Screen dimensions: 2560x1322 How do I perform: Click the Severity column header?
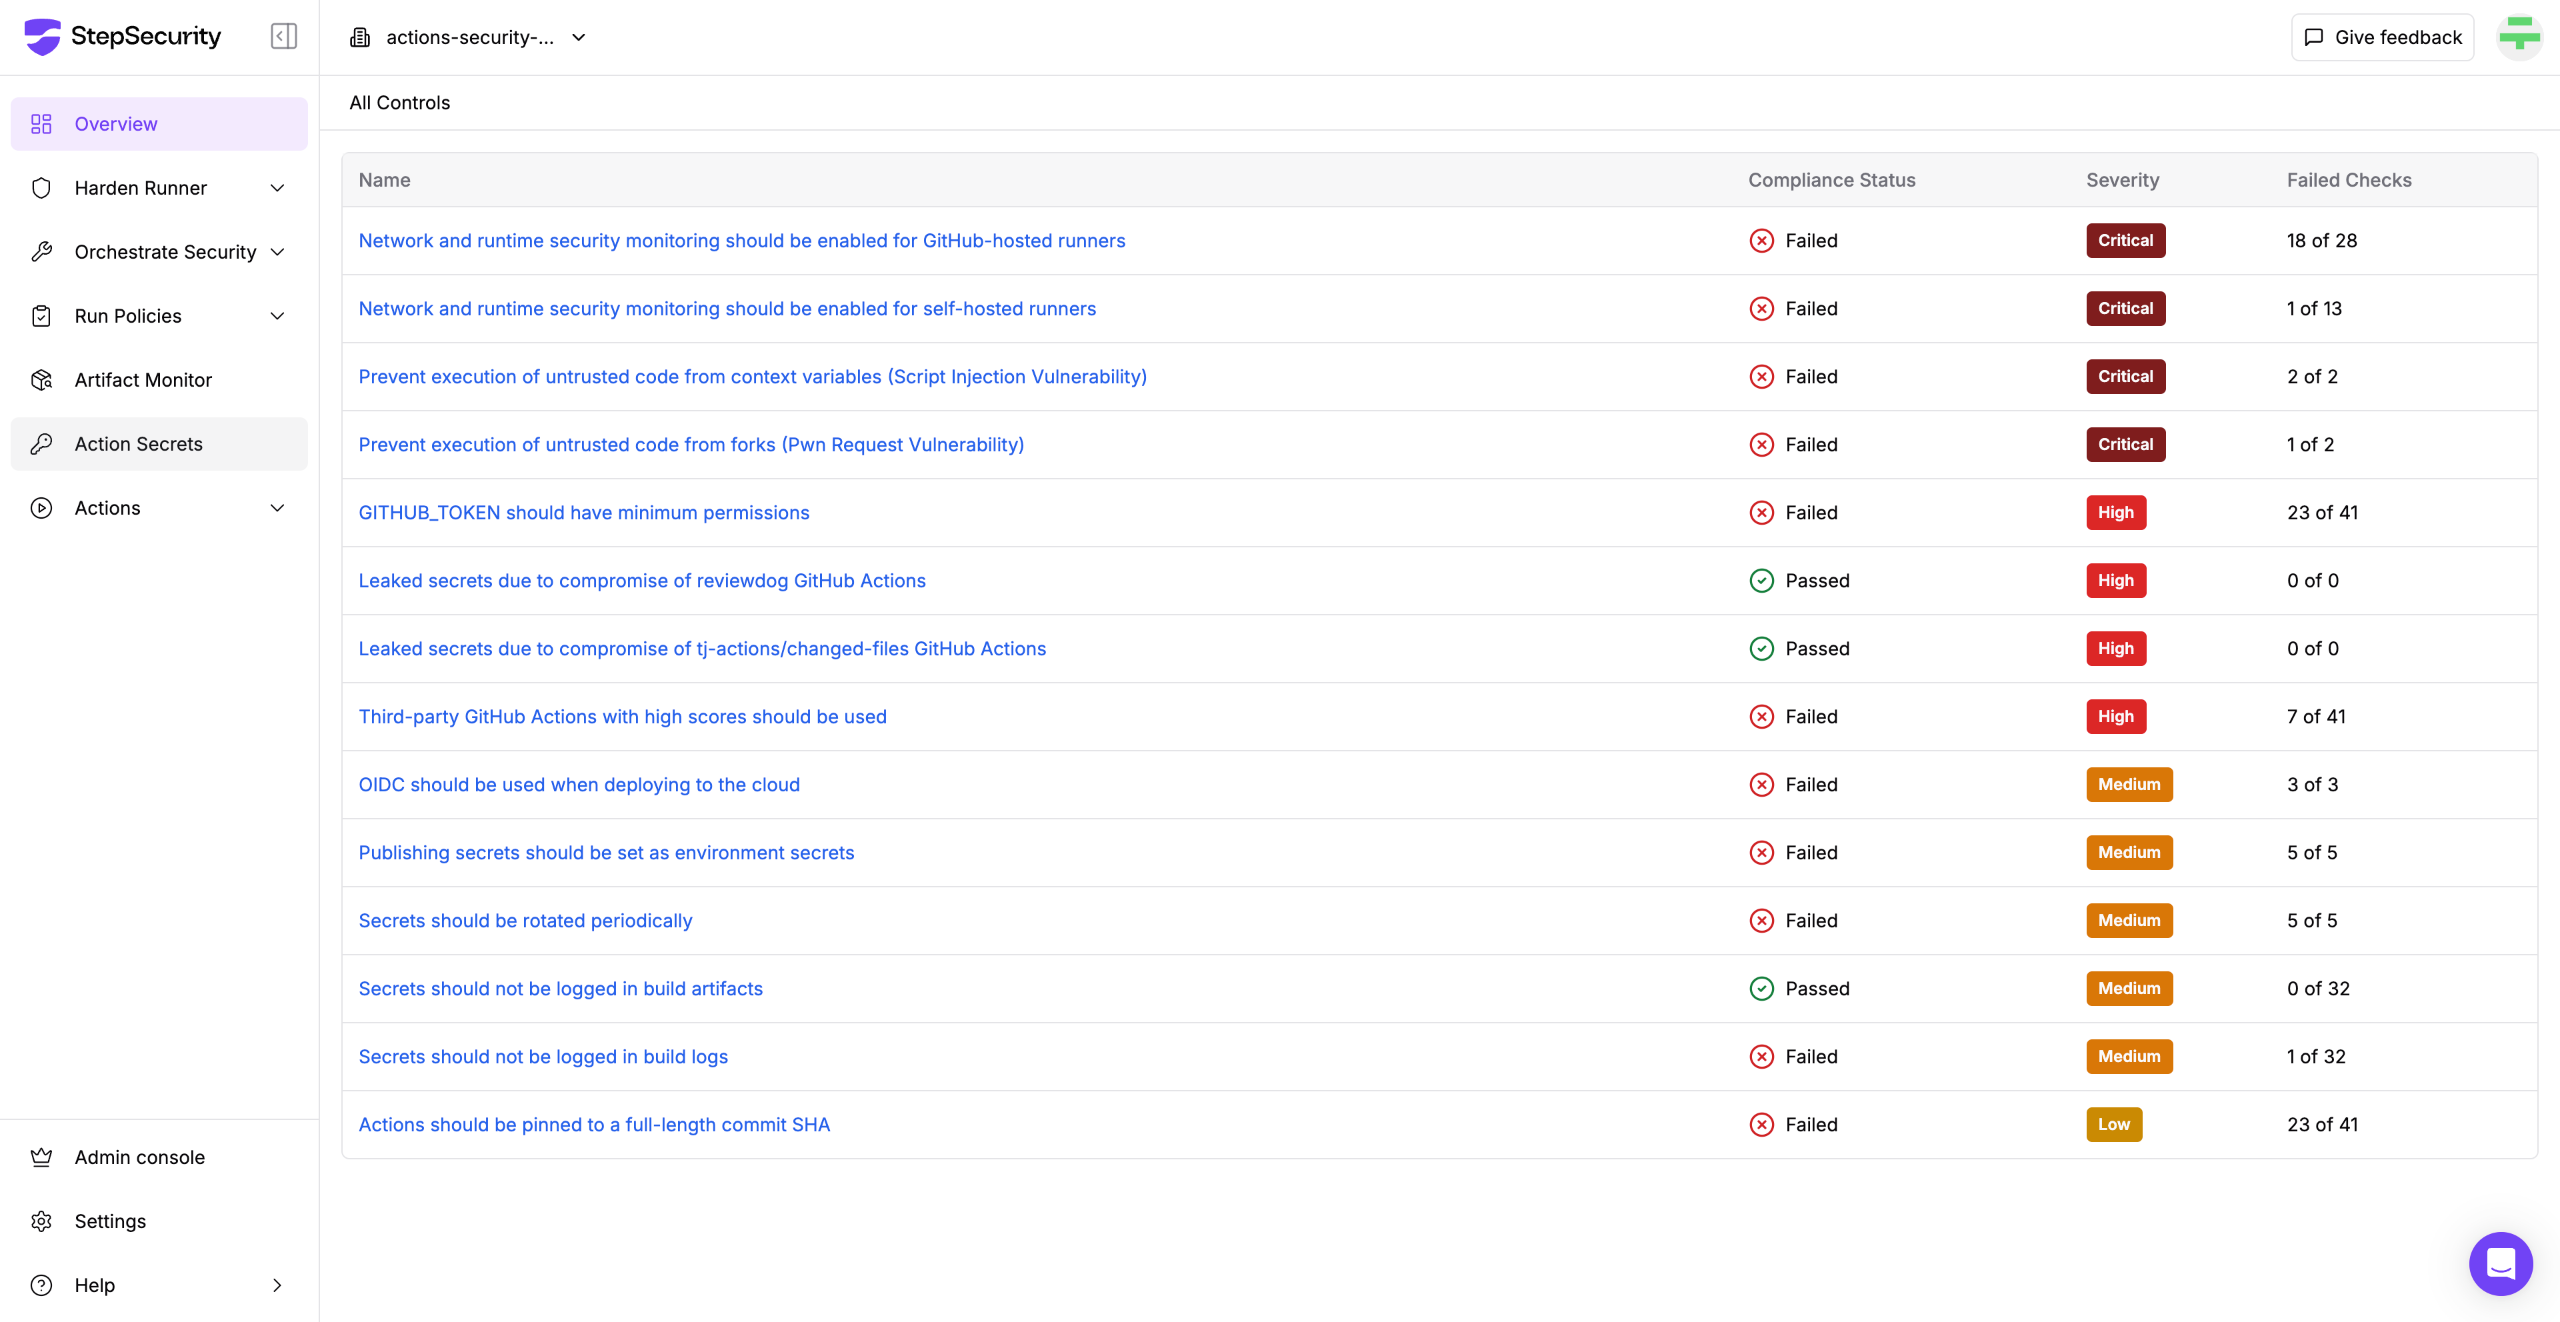click(2122, 180)
